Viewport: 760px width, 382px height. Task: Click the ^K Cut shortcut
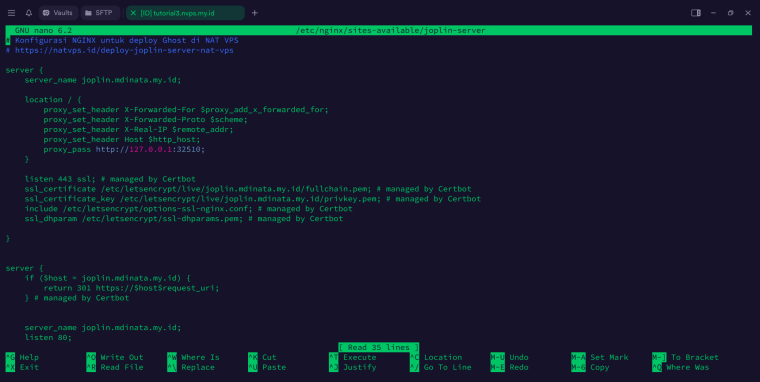click(x=262, y=357)
